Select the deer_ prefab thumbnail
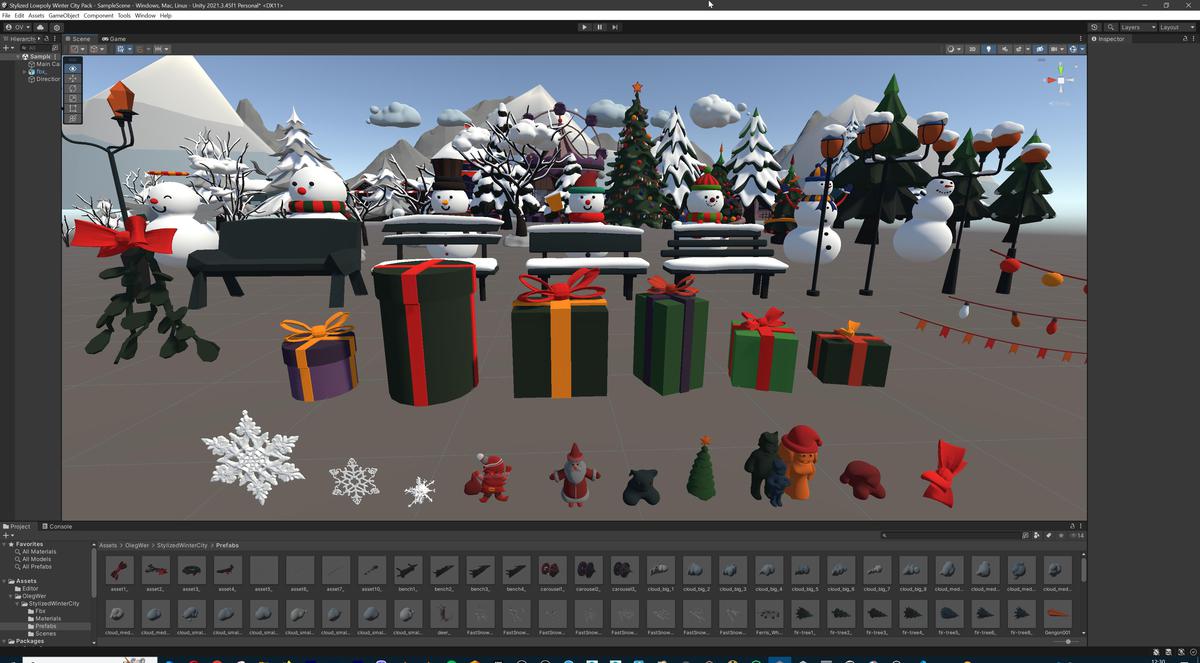 click(x=443, y=614)
